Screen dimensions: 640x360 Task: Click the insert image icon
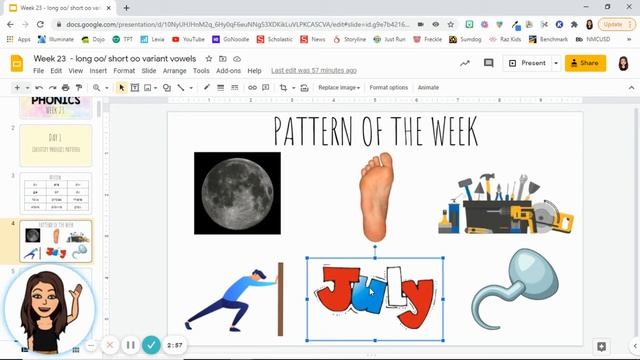(x=148, y=88)
